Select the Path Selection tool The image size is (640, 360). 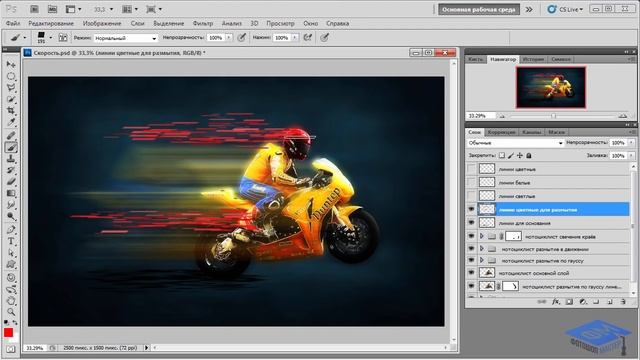click(11, 253)
